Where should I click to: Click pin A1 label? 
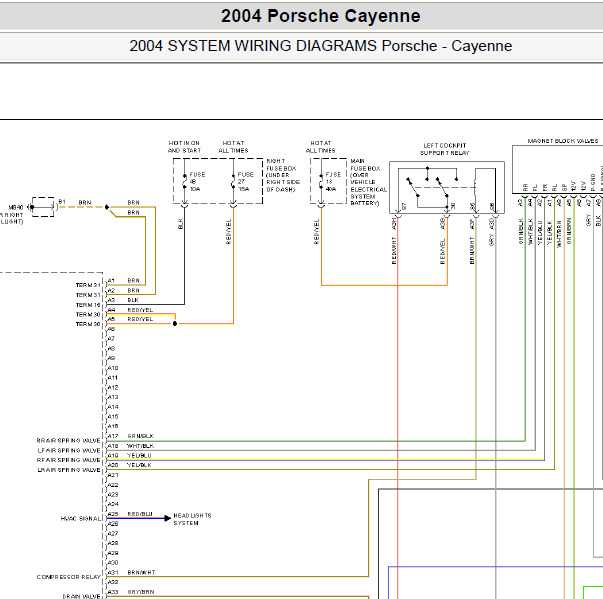111,280
